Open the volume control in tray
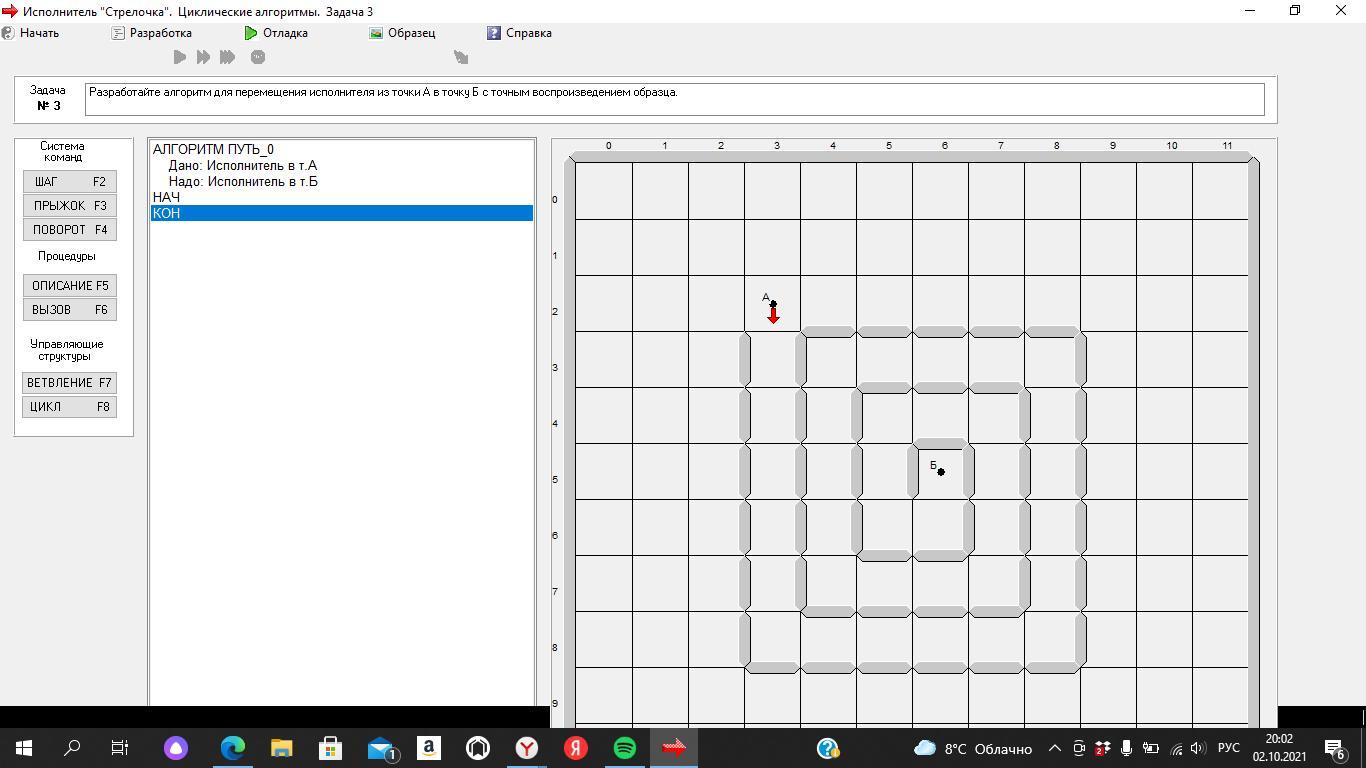 [x=1198, y=748]
